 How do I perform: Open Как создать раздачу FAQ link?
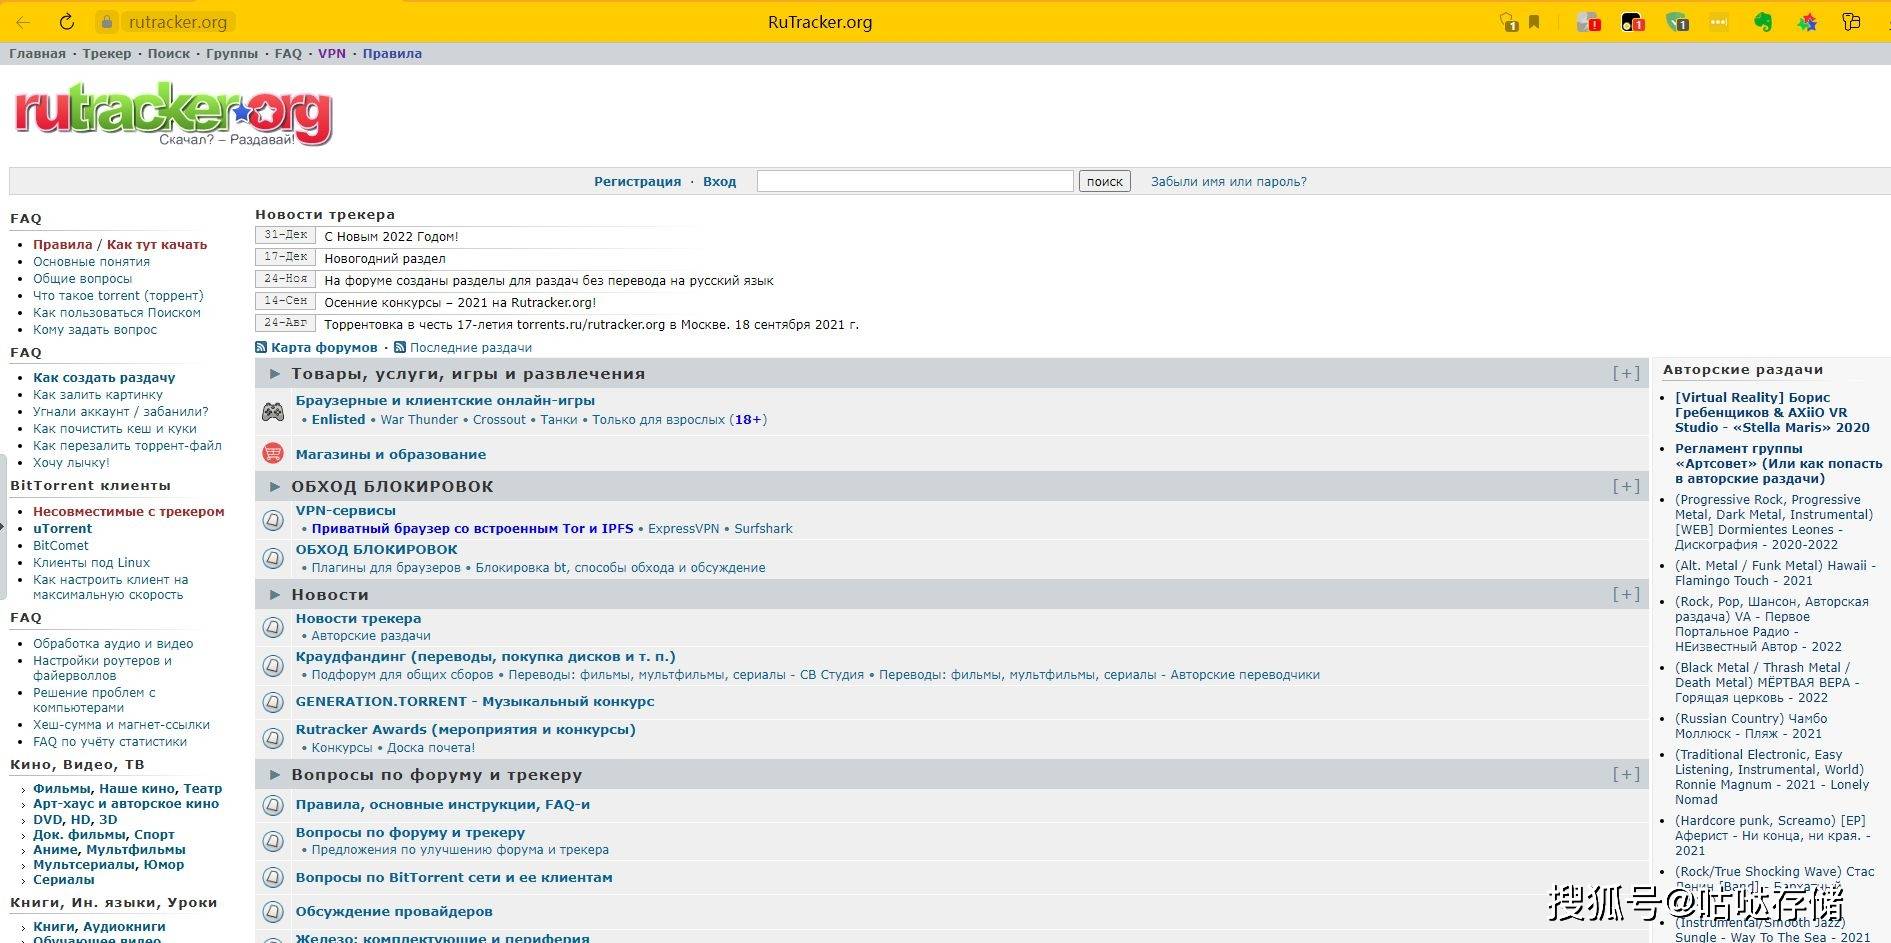tap(104, 378)
